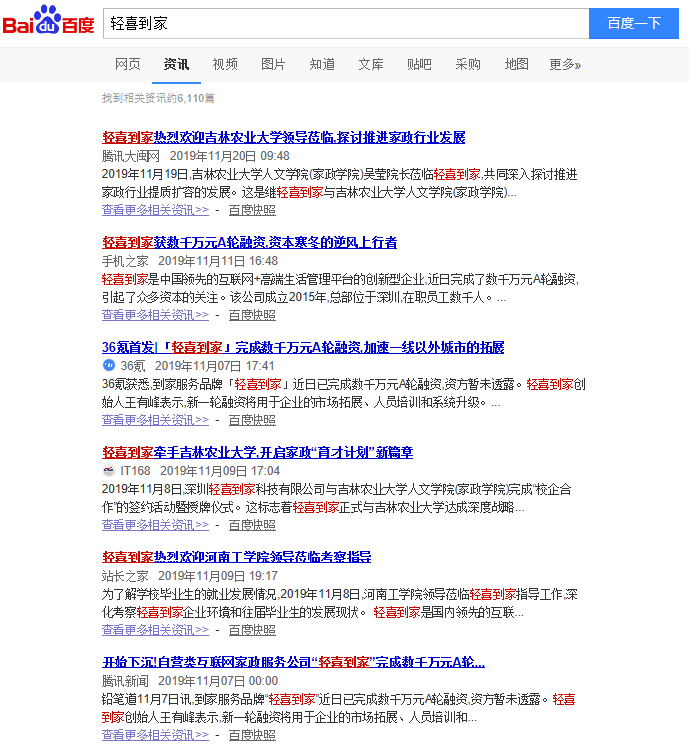Click the Baidu logo
This screenshot has width=689, height=752.
(48, 20)
